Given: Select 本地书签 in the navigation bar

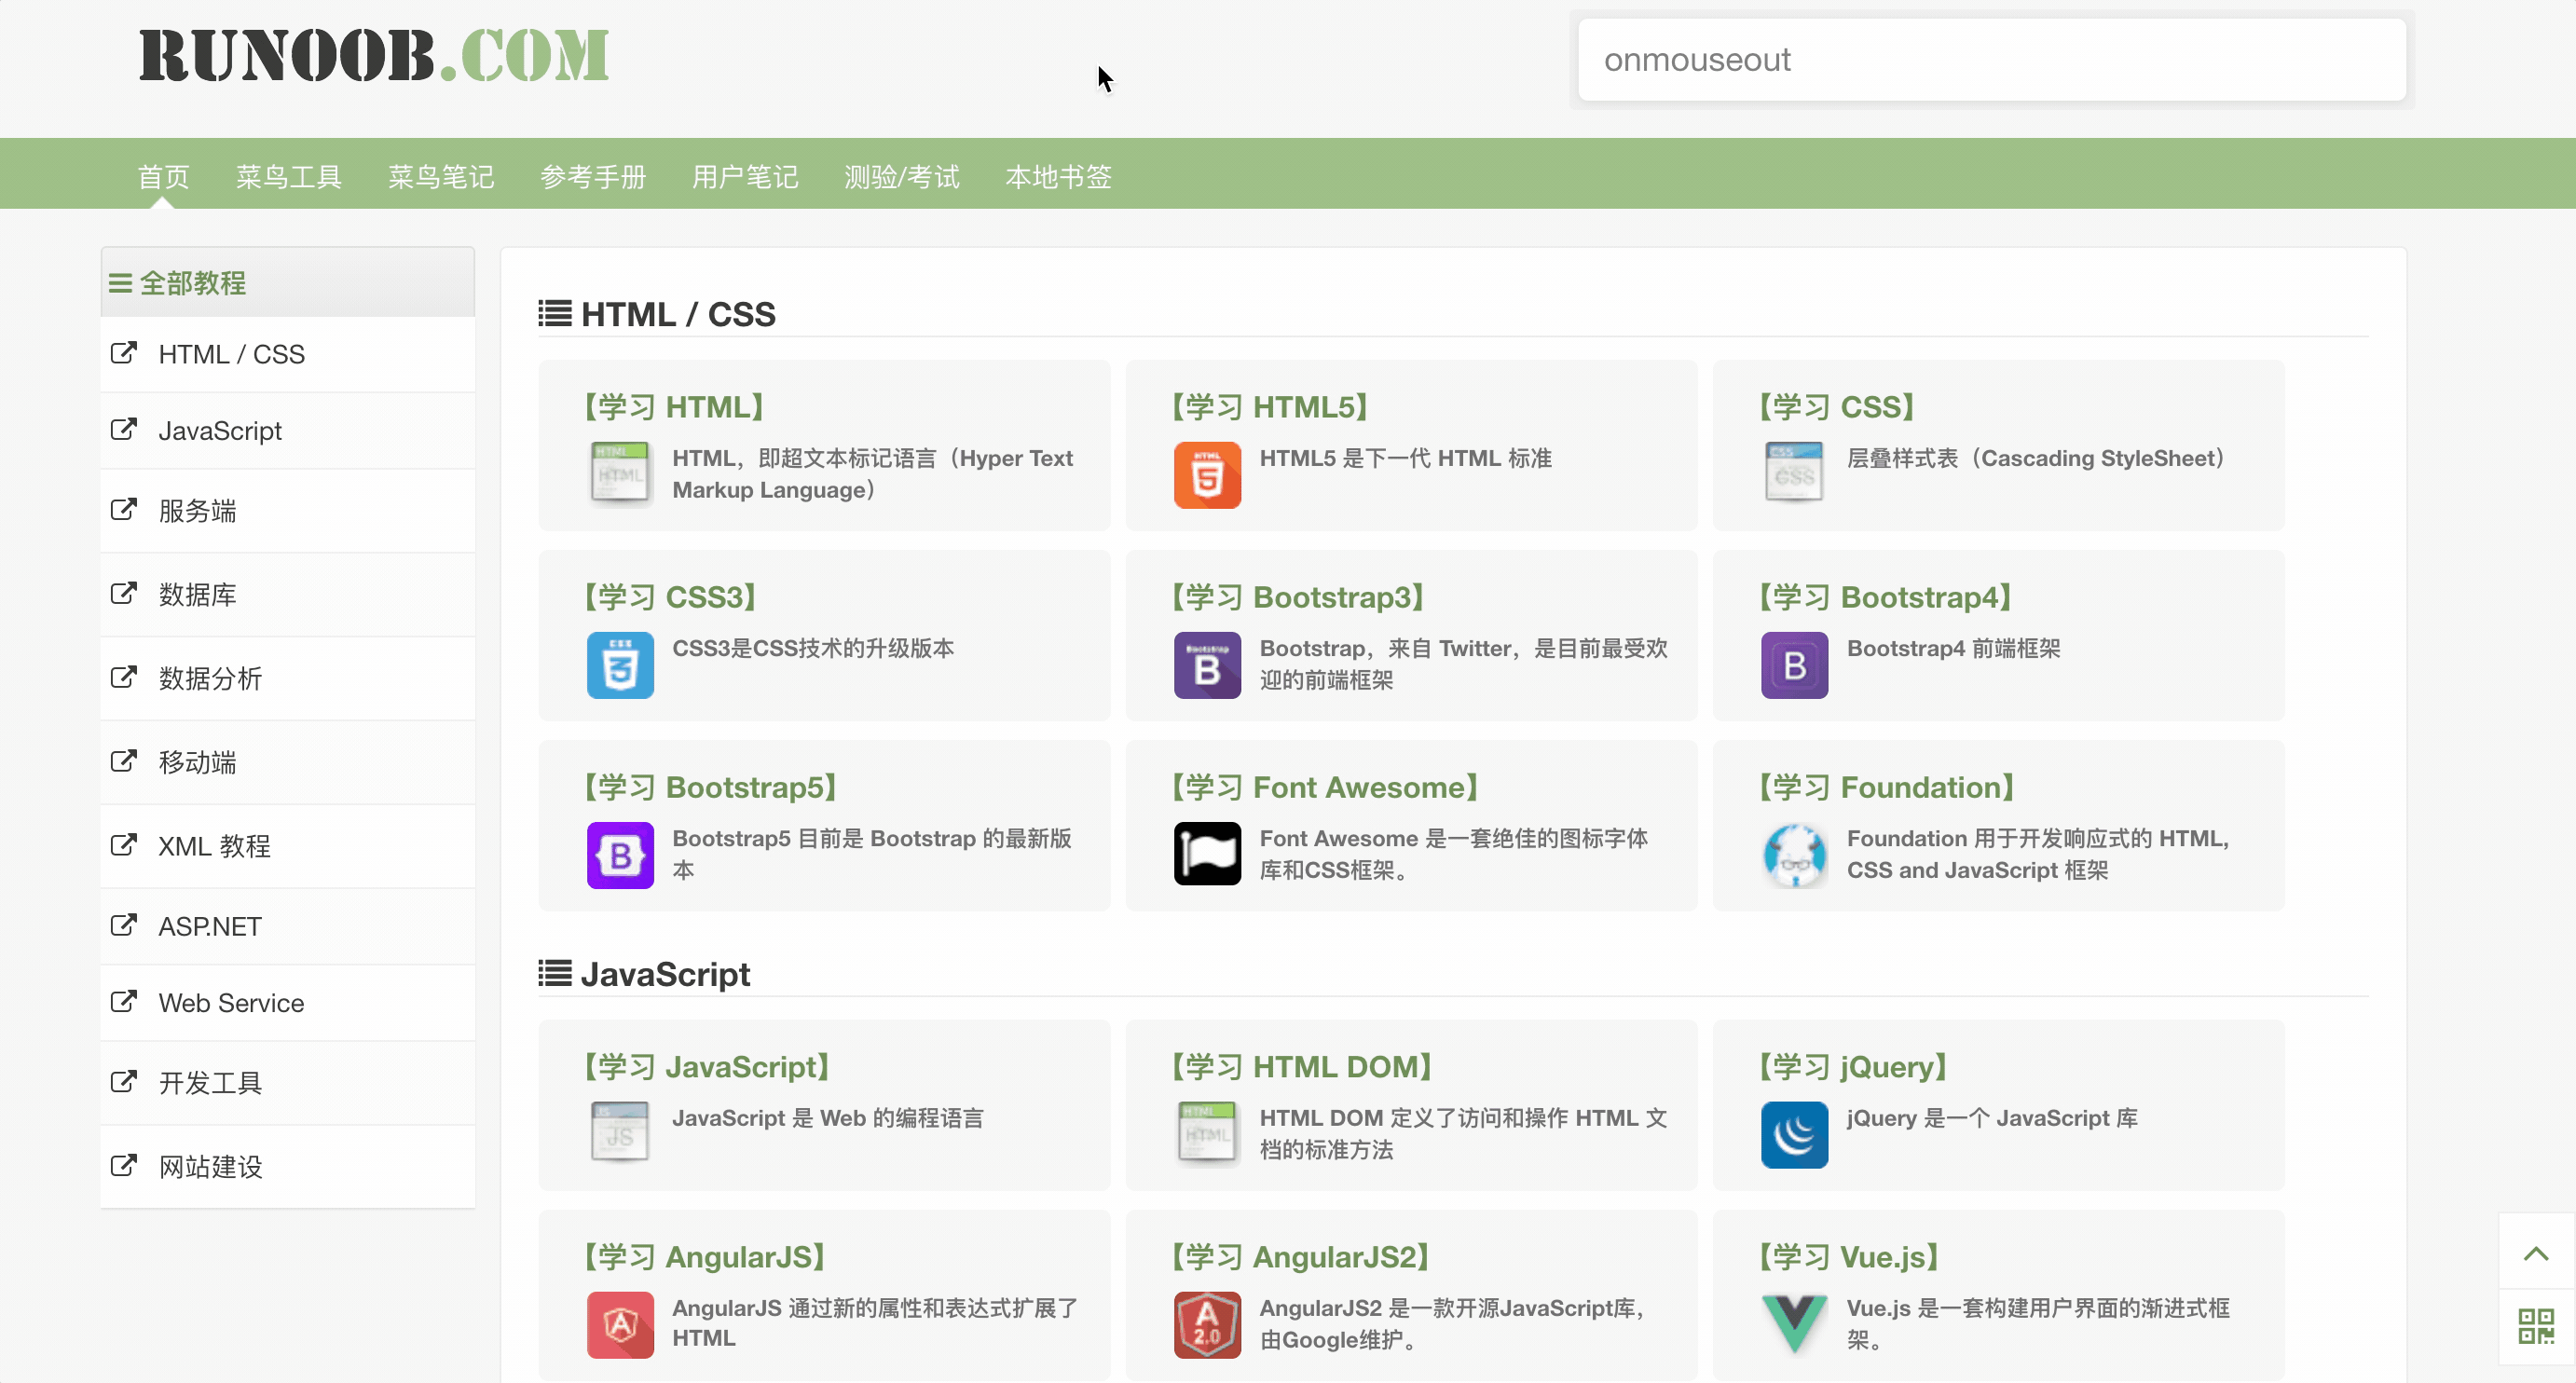Looking at the screenshot, I should (x=1058, y=177).
